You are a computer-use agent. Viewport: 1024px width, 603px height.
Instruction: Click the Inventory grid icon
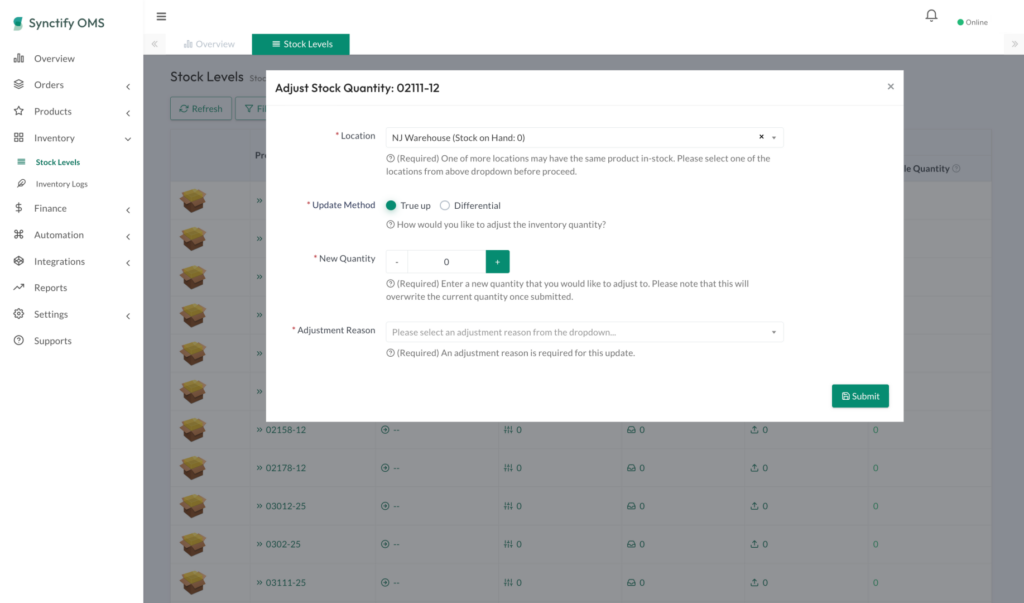19,138
